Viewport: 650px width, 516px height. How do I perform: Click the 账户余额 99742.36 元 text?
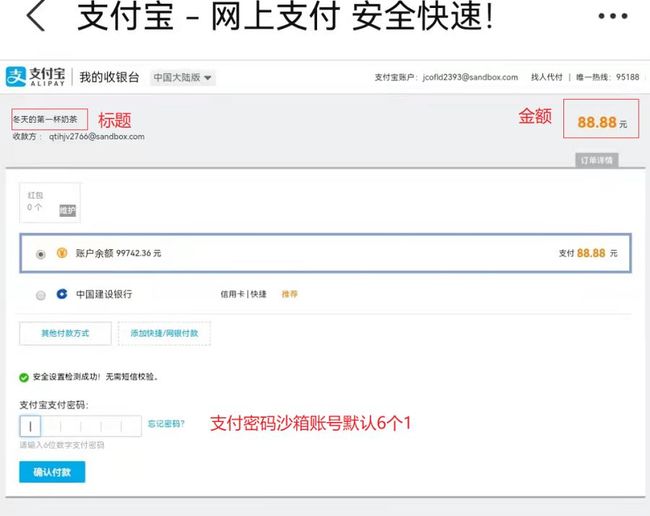[x=118, y=253]
